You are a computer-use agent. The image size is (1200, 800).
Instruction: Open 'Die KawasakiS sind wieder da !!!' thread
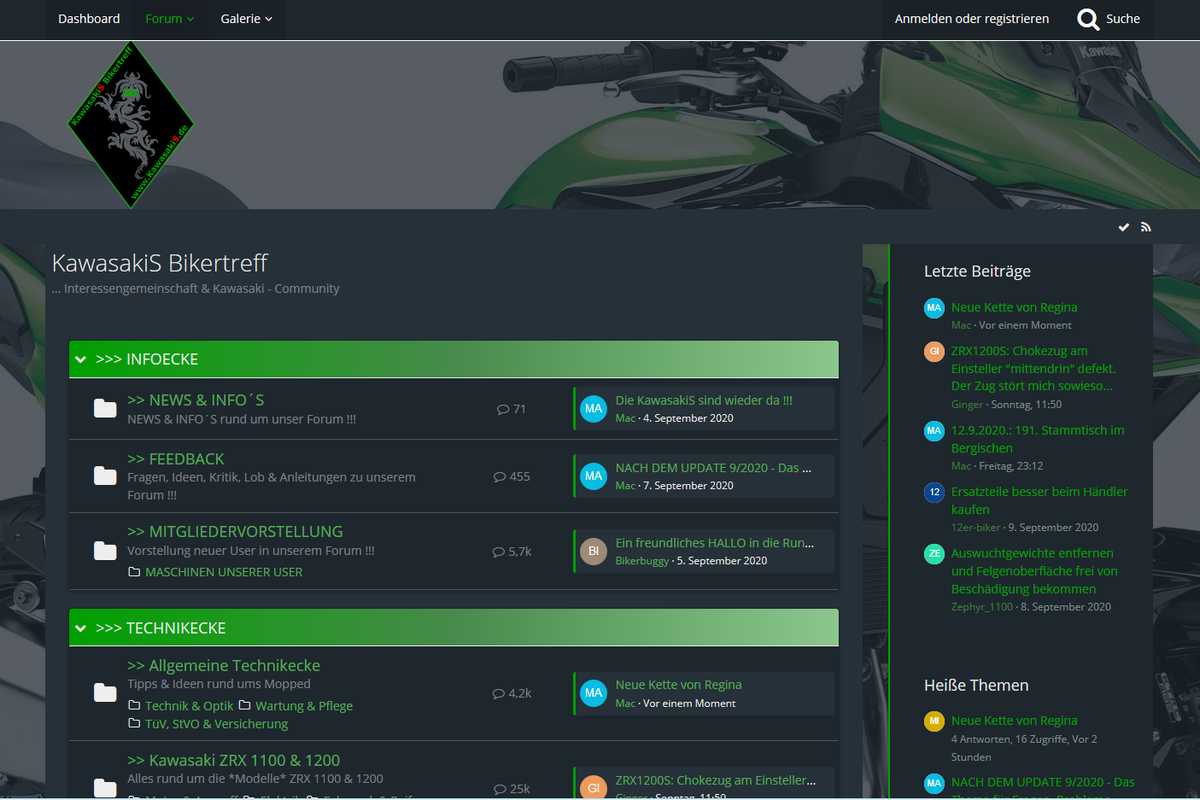[704, 400]
